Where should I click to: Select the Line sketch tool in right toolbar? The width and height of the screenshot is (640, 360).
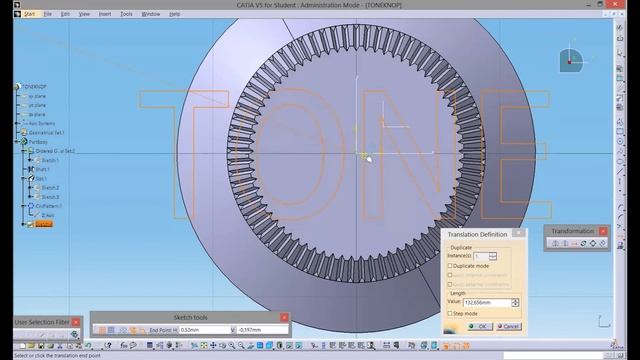point(620,171)
